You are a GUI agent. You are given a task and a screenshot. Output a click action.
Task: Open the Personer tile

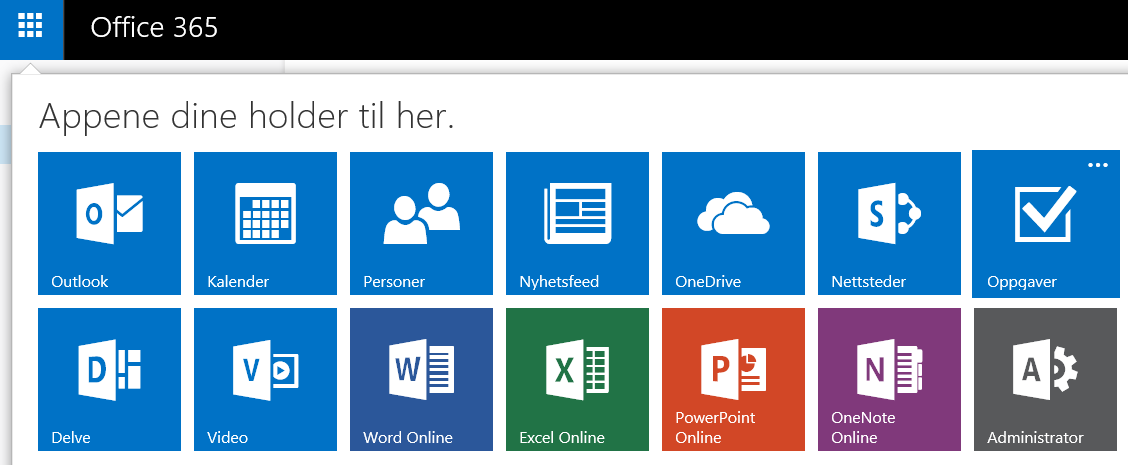click(x=422, y=223)
